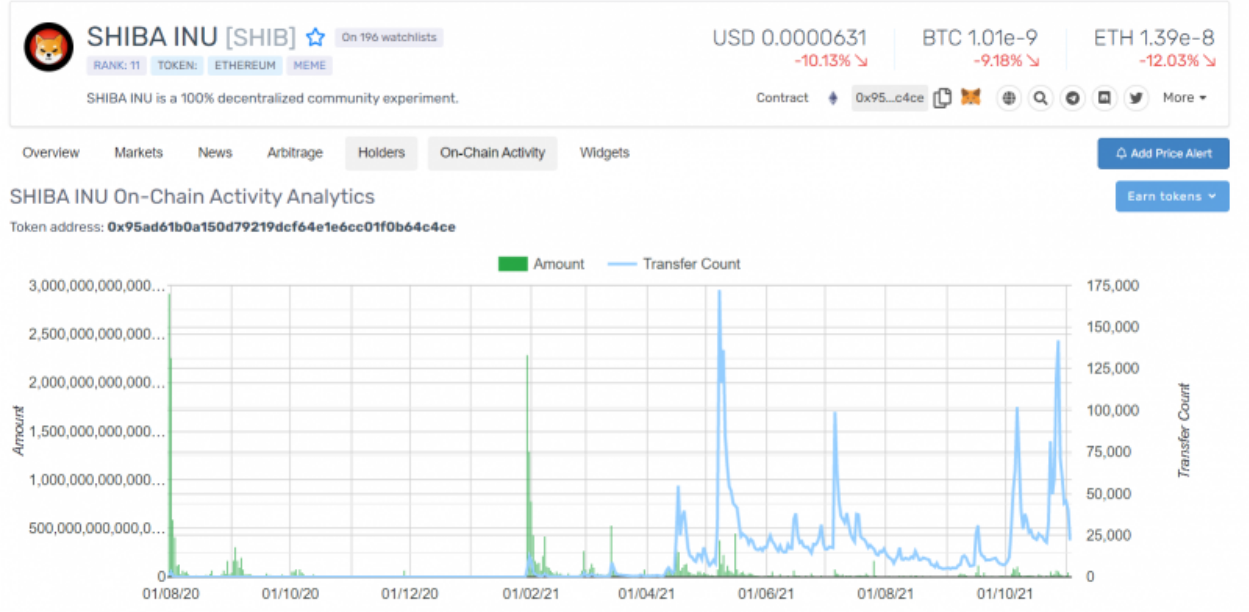Select the On-Chain Activity tab
Image resolution: width=1249 pixels, height=612 pixels.
pos(492,153)
